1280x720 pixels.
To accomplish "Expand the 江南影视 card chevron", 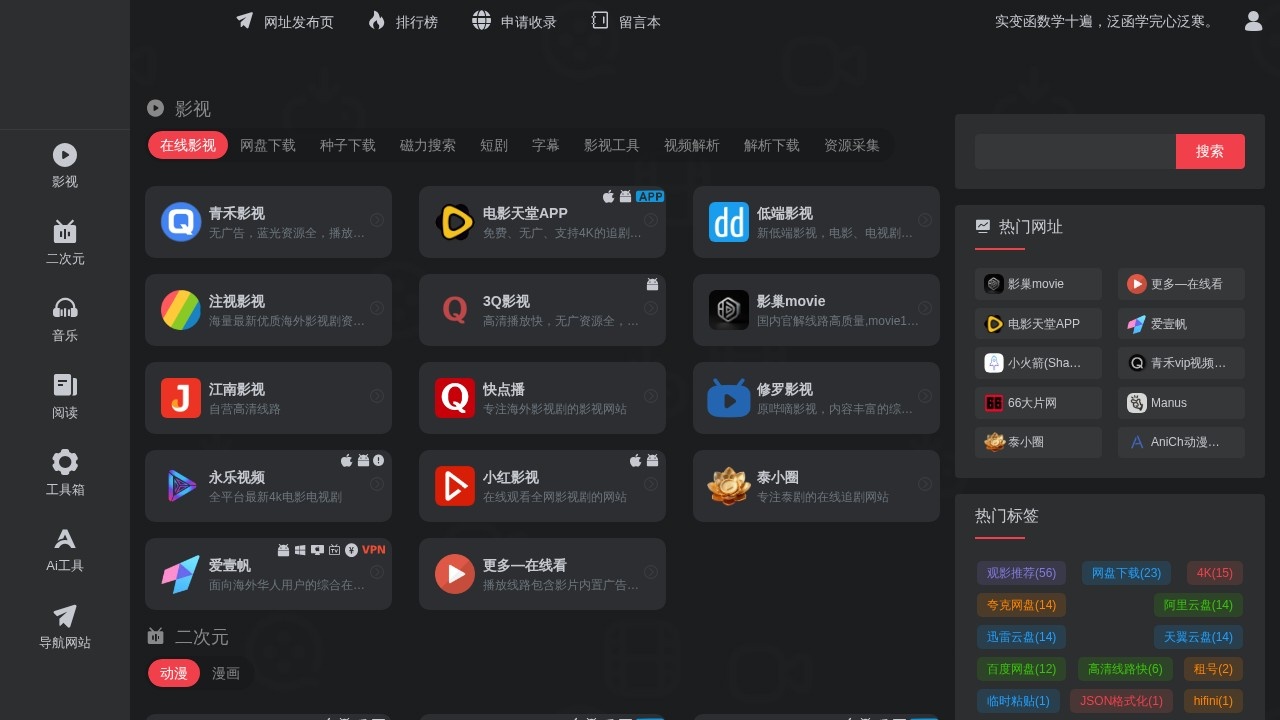I will (x=377, y=398).
